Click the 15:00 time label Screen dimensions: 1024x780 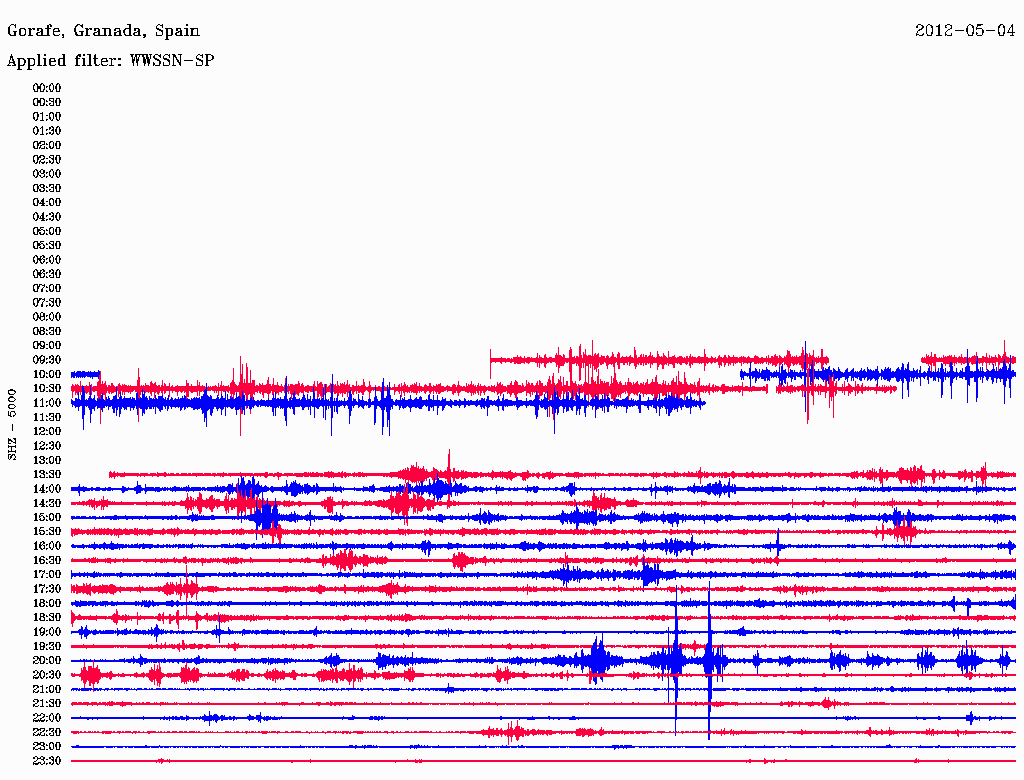coord(47,517)
